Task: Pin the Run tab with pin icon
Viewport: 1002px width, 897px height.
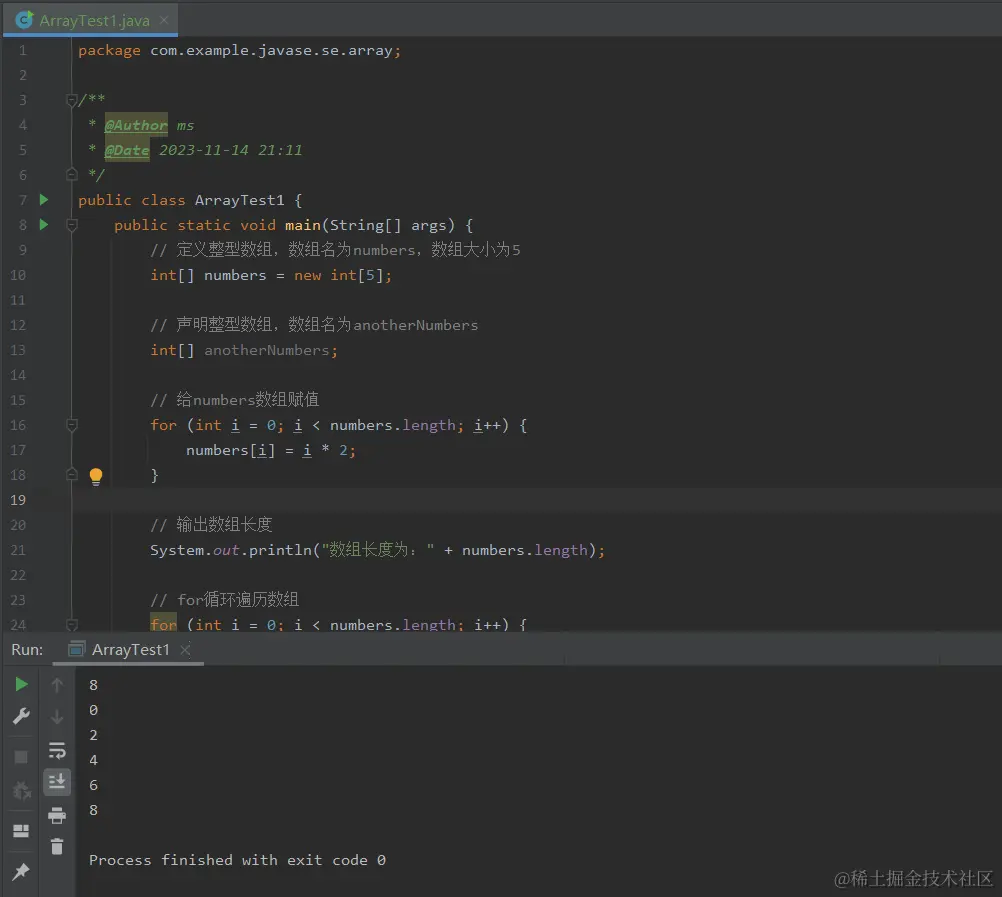Action: coord(20,871)
